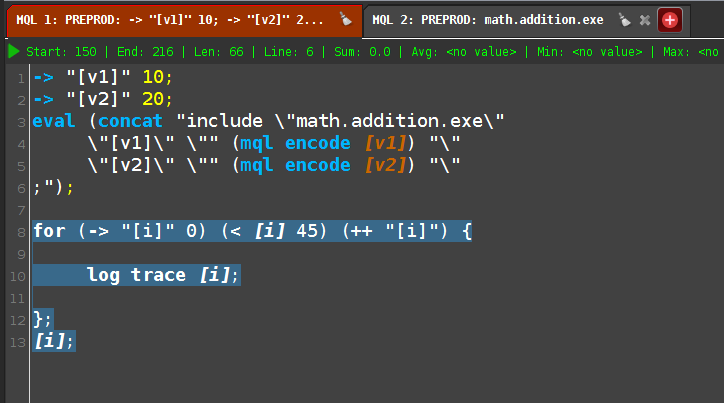Click line number 8 in the gutter

[x=21, y=232]
